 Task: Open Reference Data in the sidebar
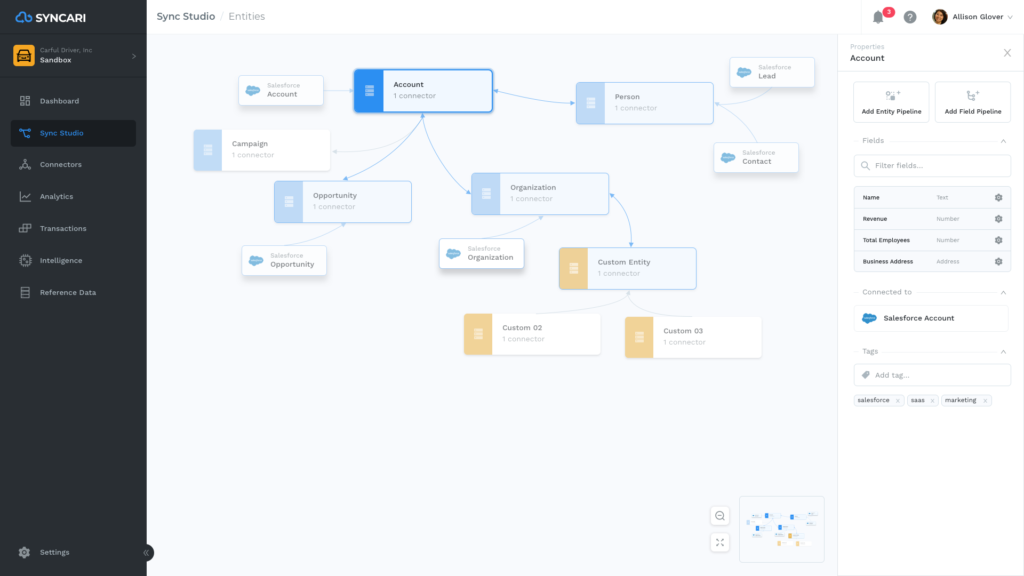pos(73,293)
